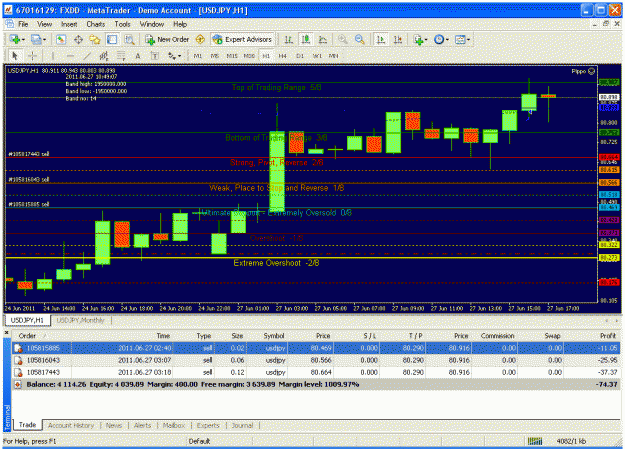Select the Trendline tool
The width and height of the screenshot is (625, 449).
(x=87, y=56)
